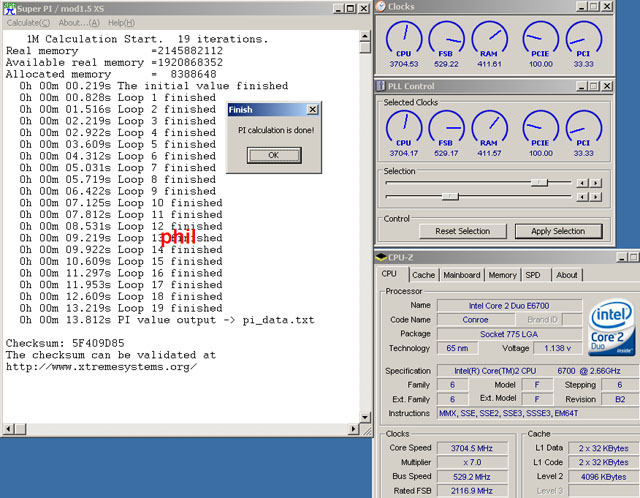This screenshot has height=498, width=640.
Task: Click the Multiplier value x 7.0
Action: (x=472, y=462)
